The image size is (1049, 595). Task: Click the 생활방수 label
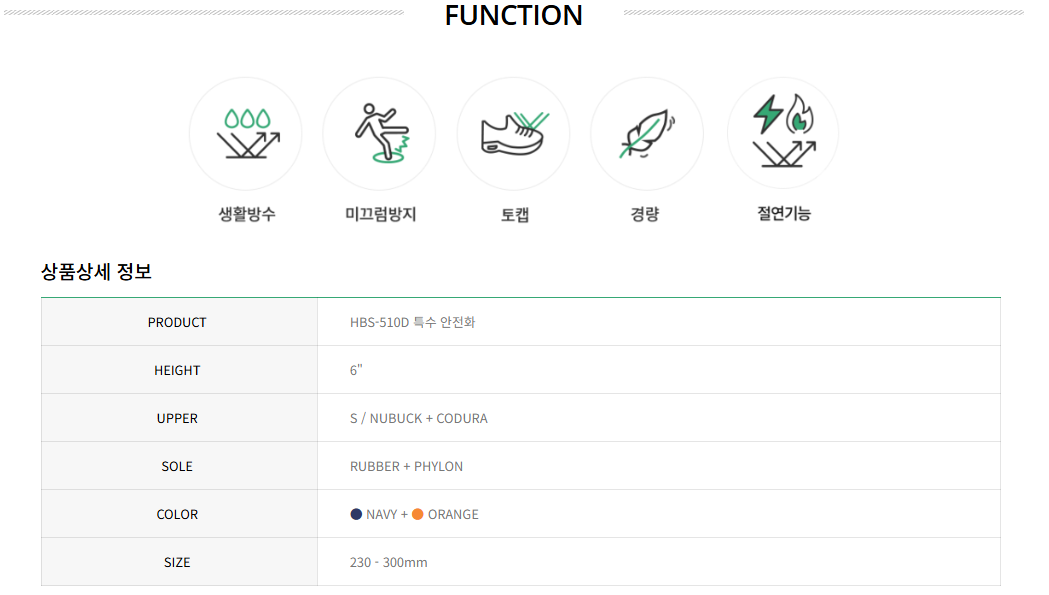click(x=247, y=214)
